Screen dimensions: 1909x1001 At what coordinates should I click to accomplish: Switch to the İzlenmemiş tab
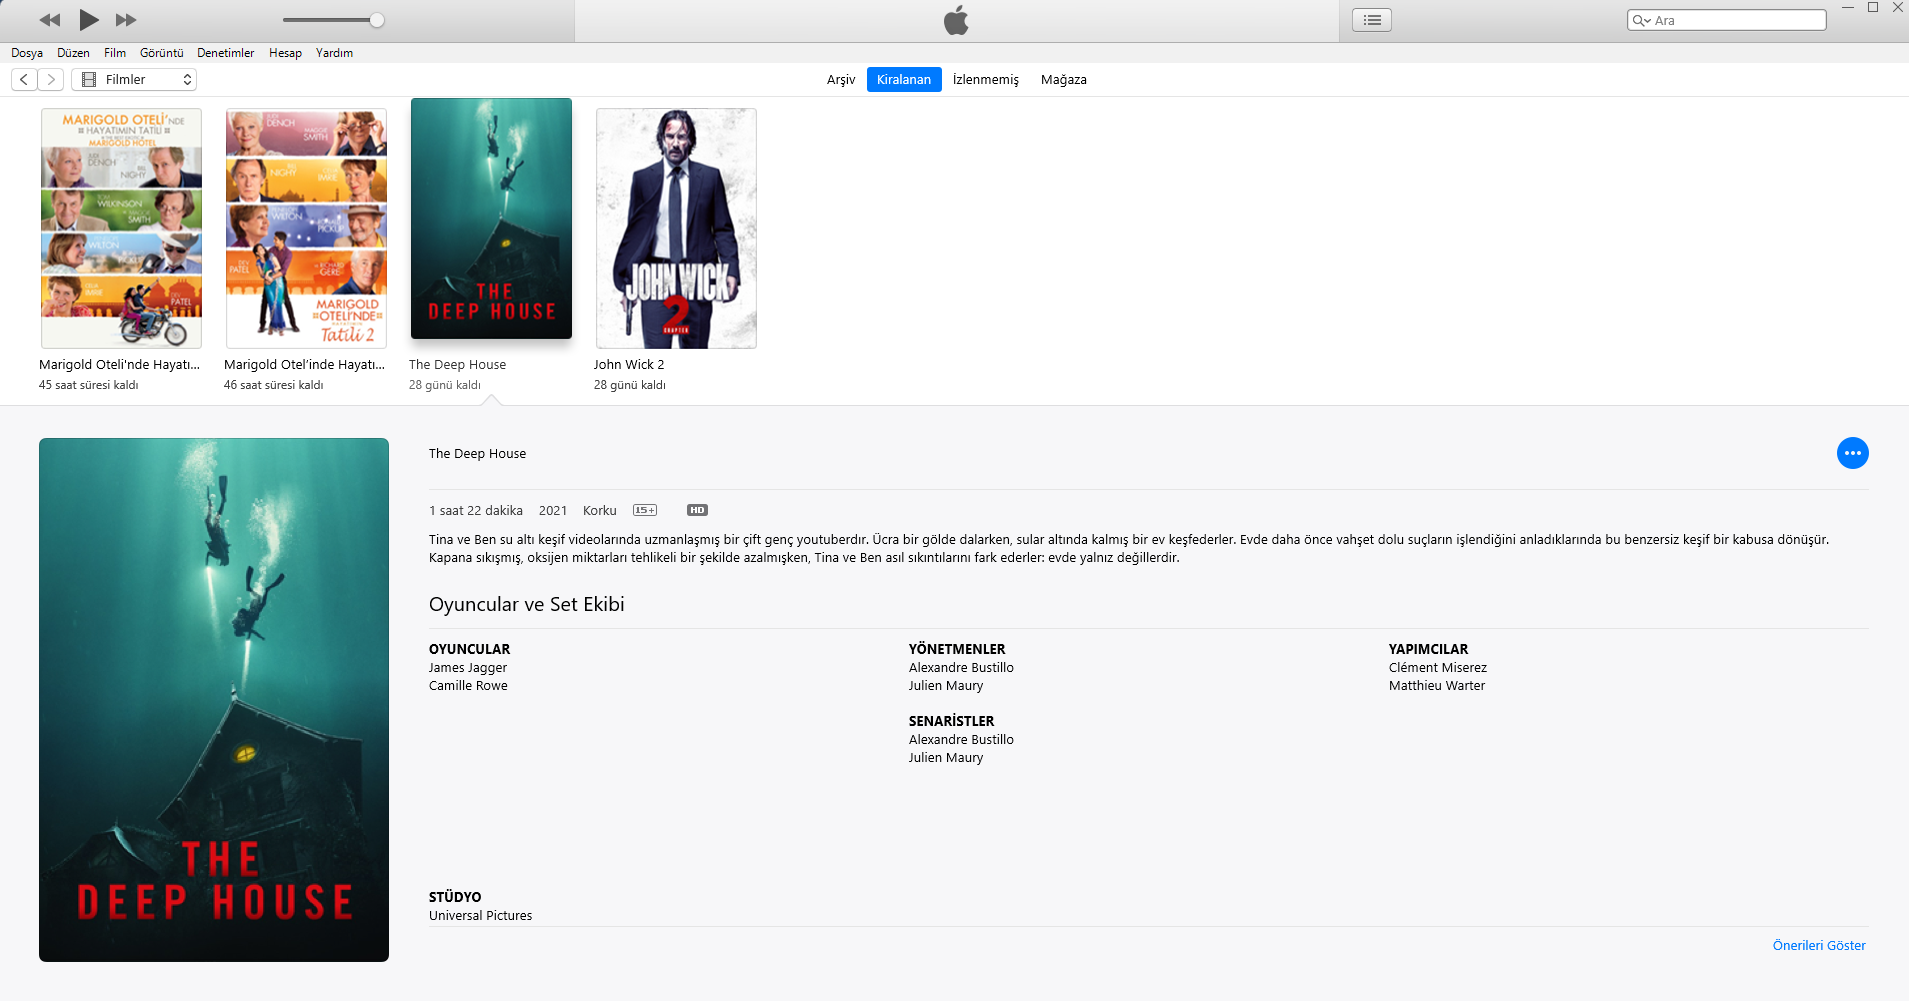click(x=986, y=80)
